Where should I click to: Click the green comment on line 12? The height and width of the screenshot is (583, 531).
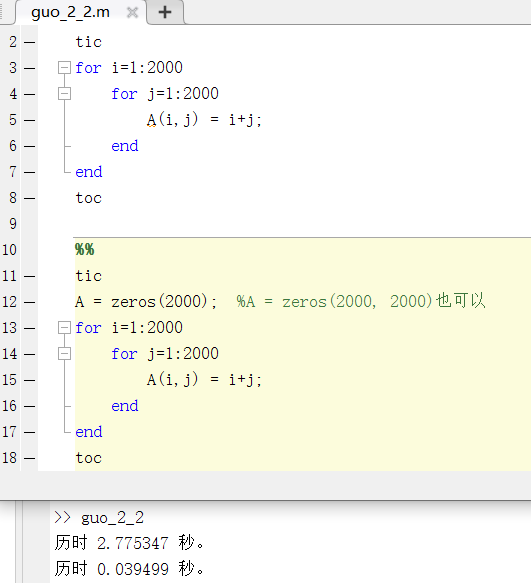361,301
